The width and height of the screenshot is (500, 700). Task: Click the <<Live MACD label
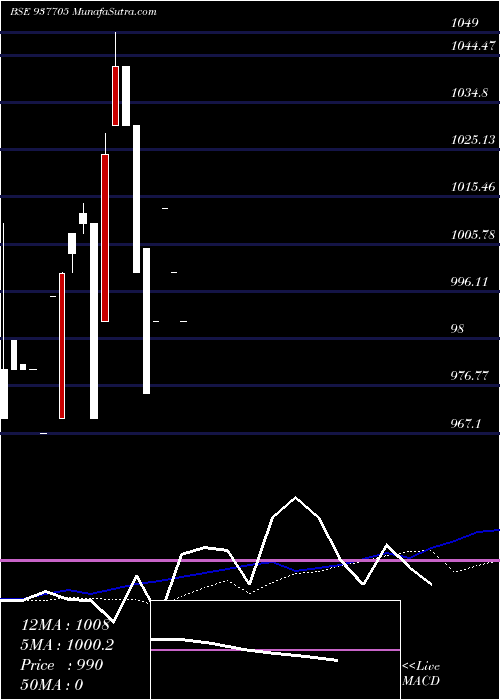click(x=421, y=674)
